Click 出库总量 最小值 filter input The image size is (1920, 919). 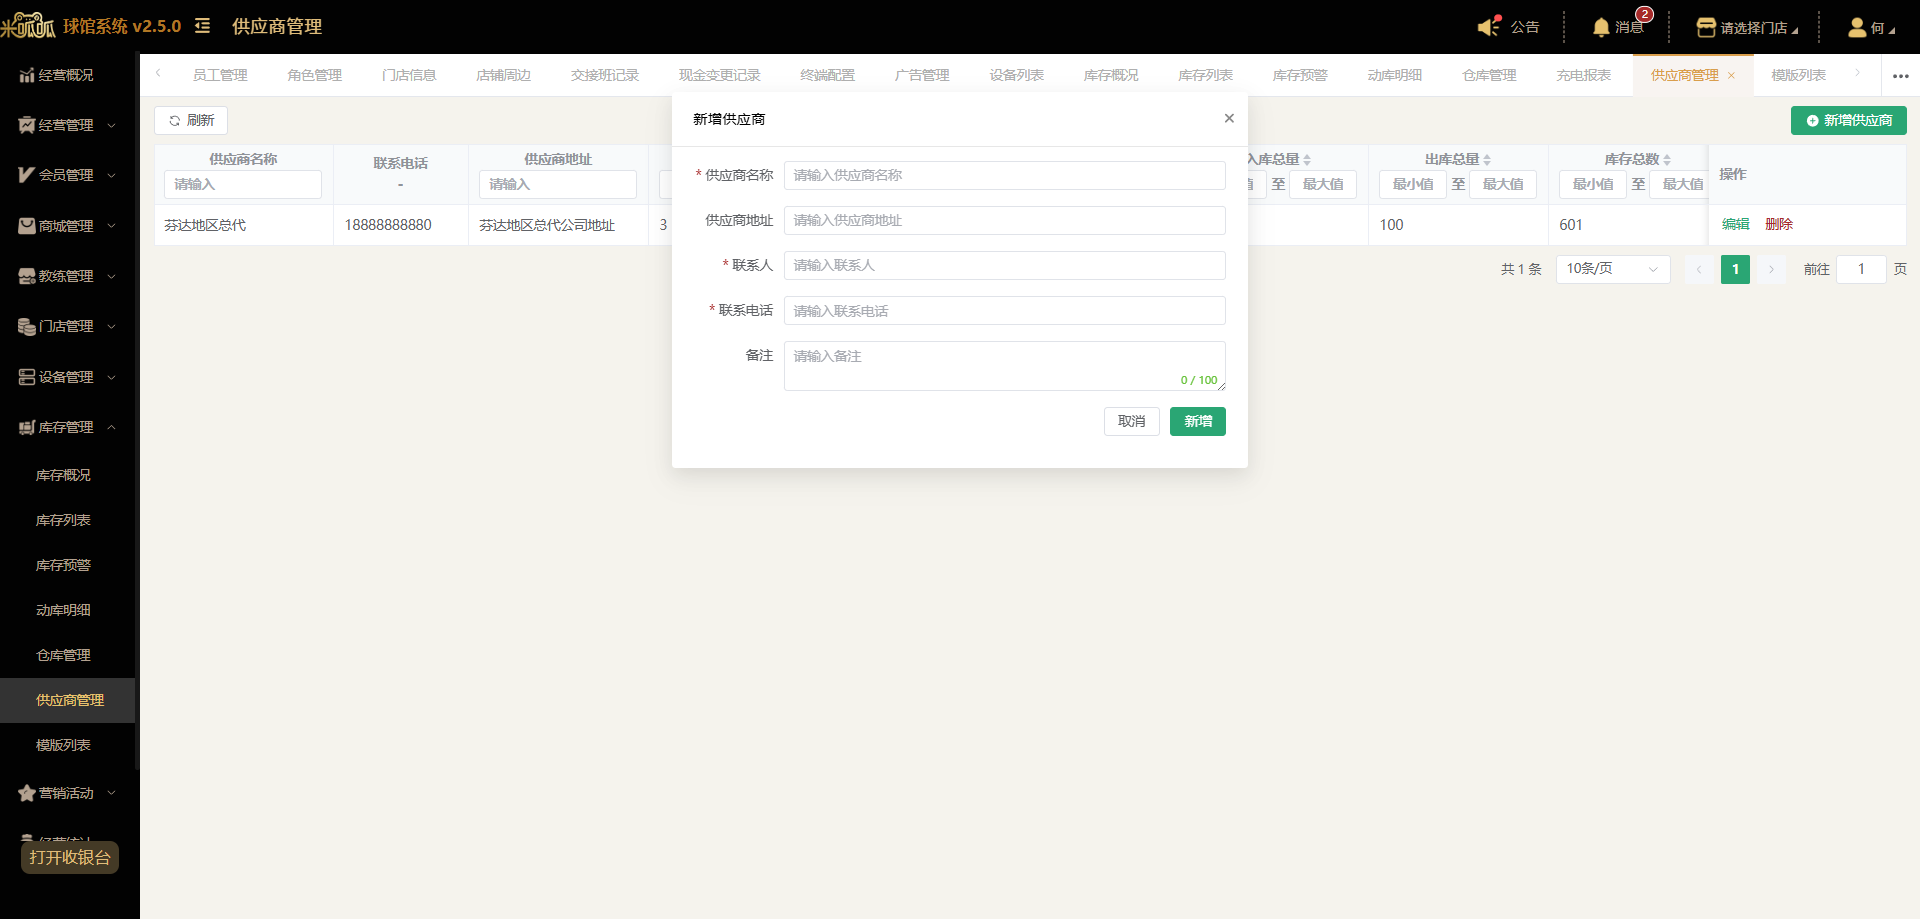click(x=1413, y=184)
